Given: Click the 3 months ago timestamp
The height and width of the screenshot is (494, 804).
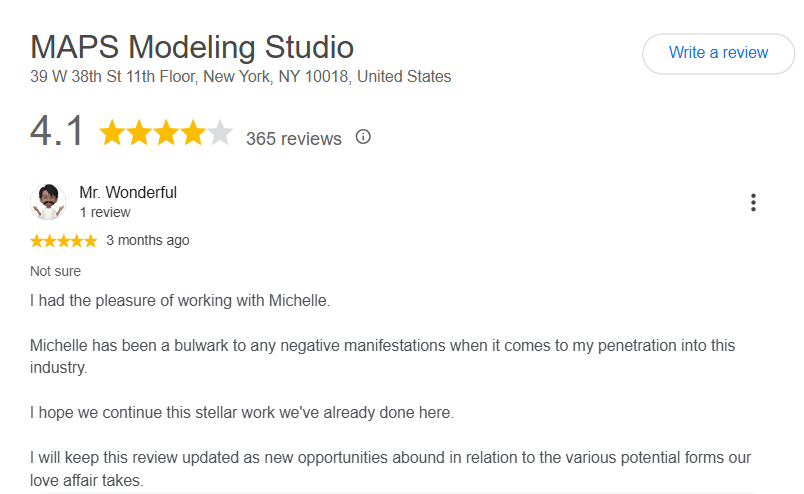Looking at the screenshot, I should 148,240.
